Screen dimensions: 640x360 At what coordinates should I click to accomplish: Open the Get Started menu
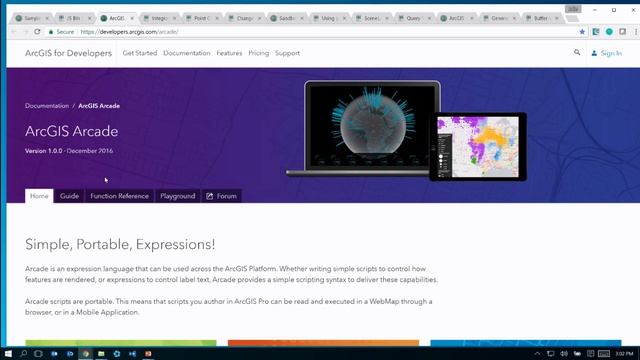140,53
